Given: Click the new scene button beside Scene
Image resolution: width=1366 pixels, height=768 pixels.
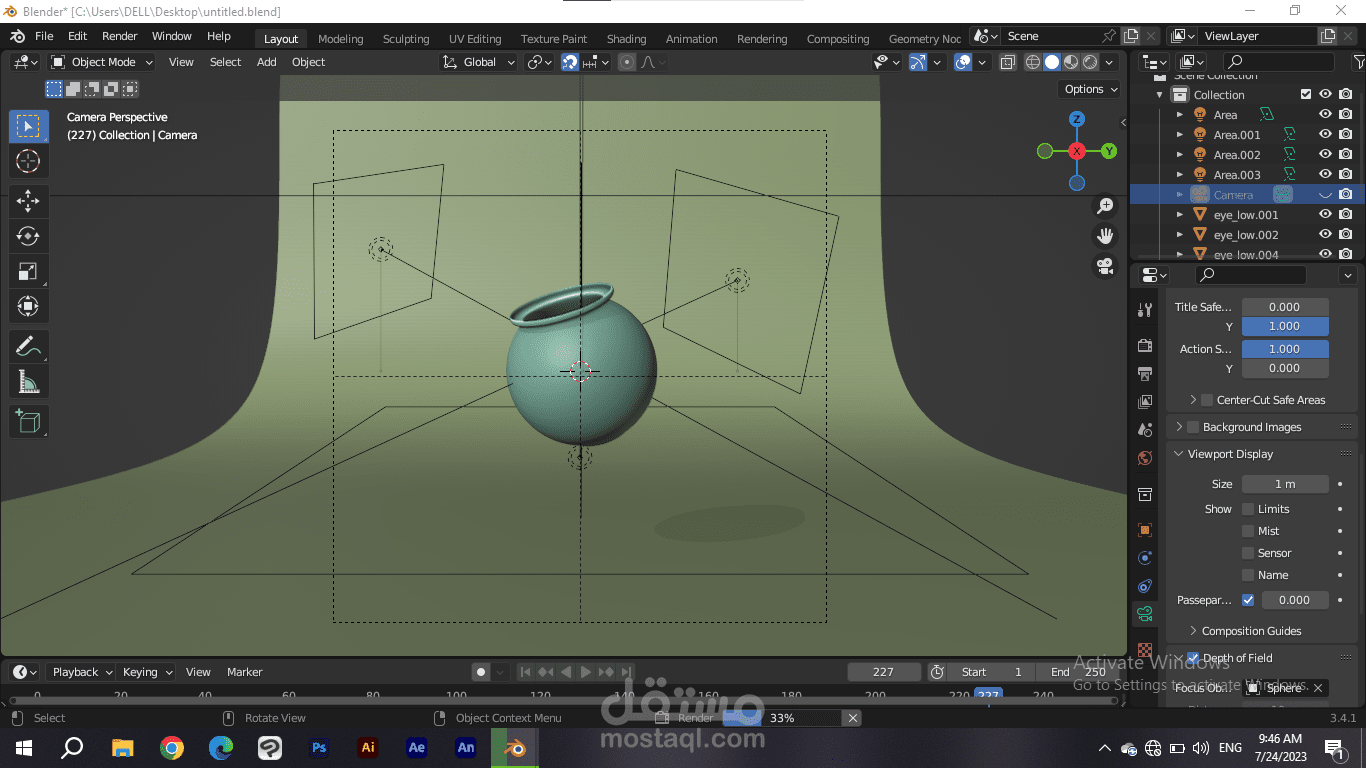Looking at the screenshot, I should point(1130,36).
